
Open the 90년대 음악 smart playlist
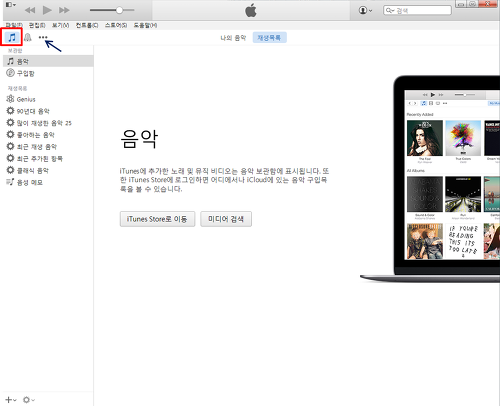[x=48, y=111]
